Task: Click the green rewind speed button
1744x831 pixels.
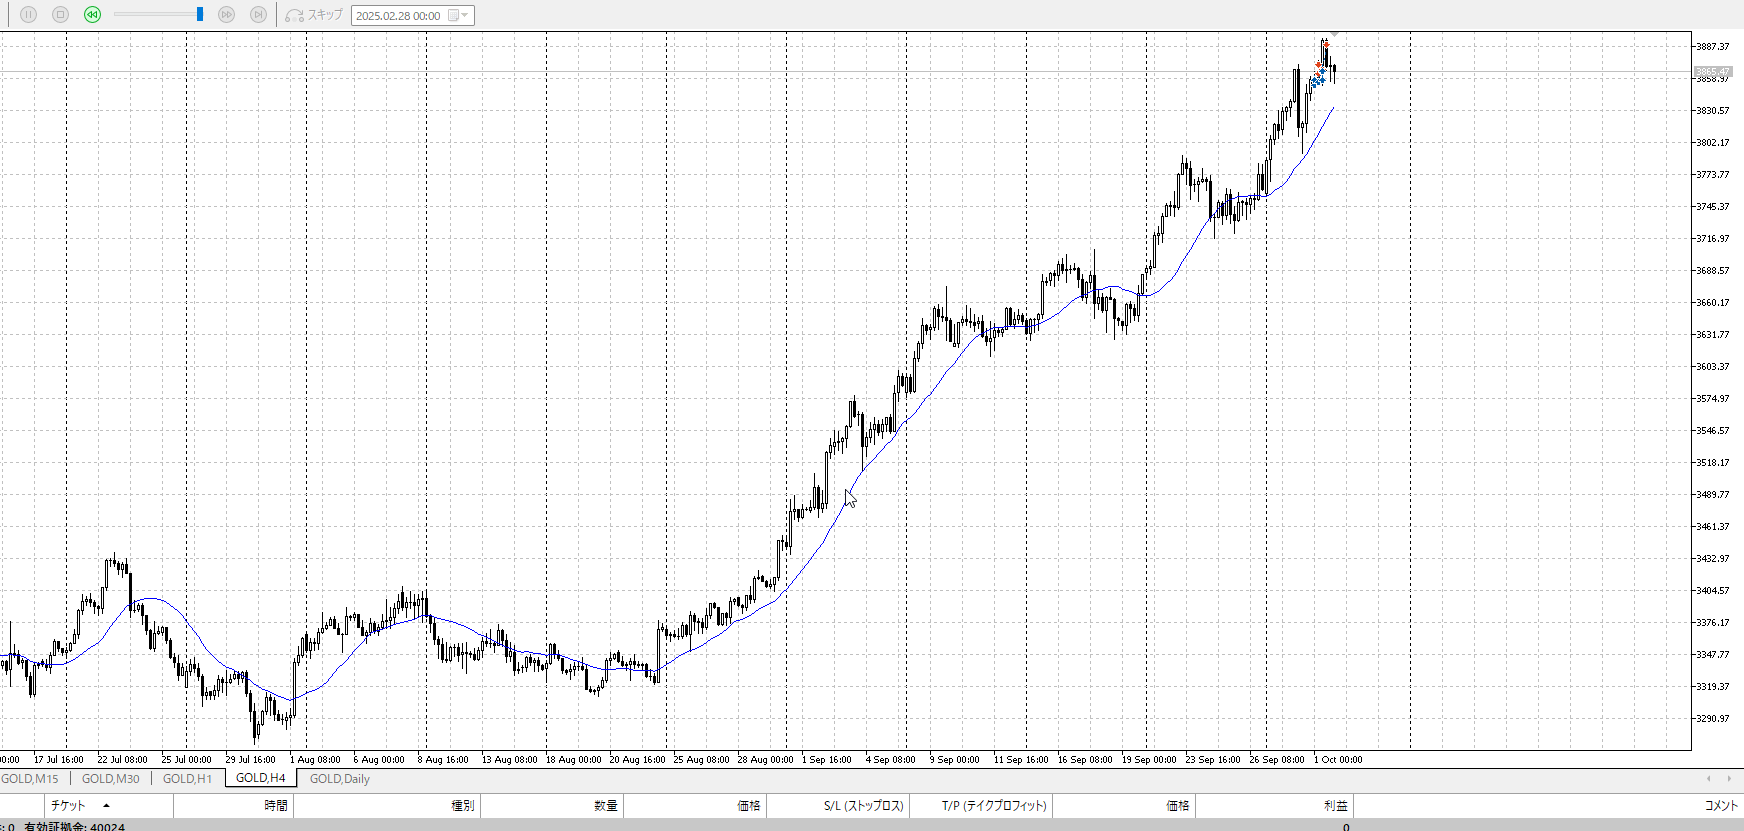Action: coord(92,15)
